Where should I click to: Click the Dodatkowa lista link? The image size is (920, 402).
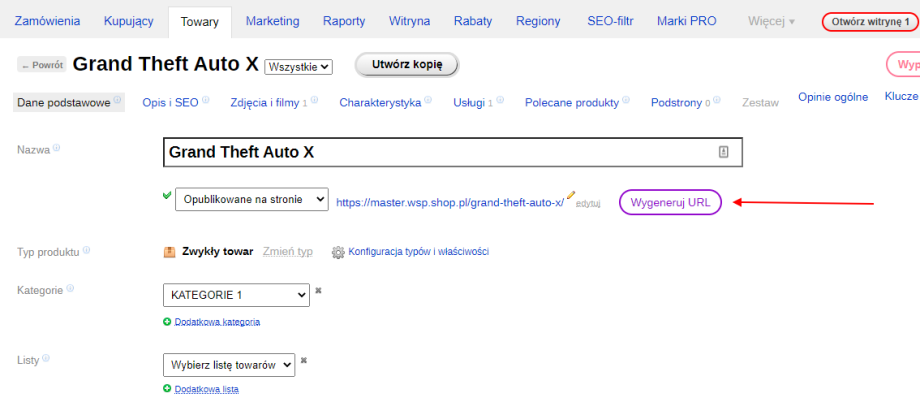[x=207, y=389]
